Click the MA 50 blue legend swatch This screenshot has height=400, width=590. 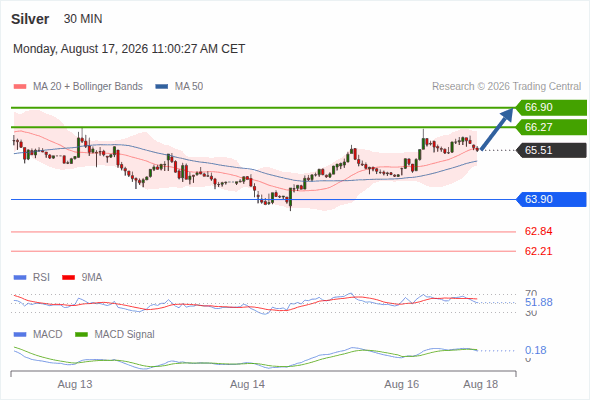pos(162,87)
